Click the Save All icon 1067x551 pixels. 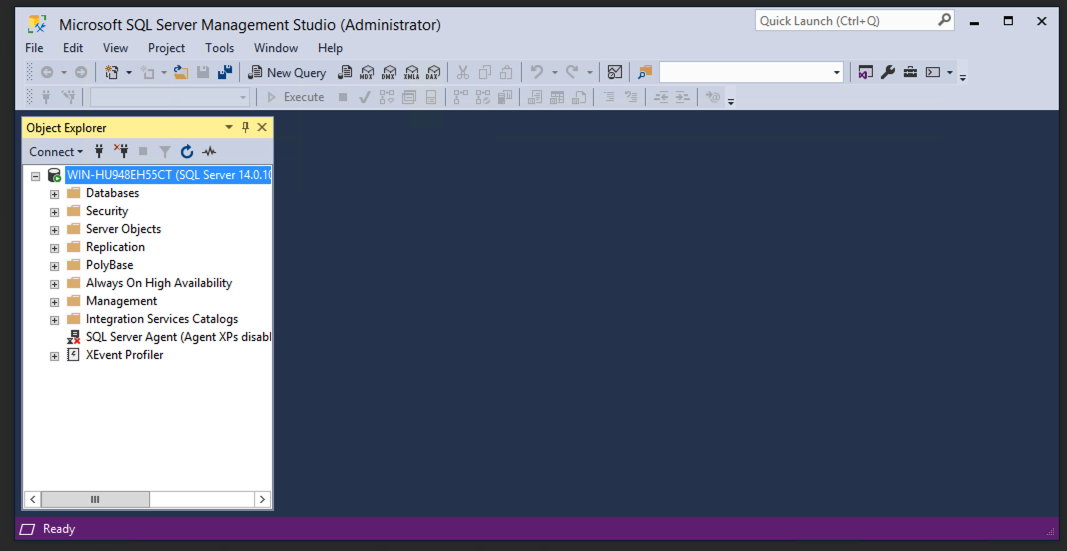tap(225, 72)
